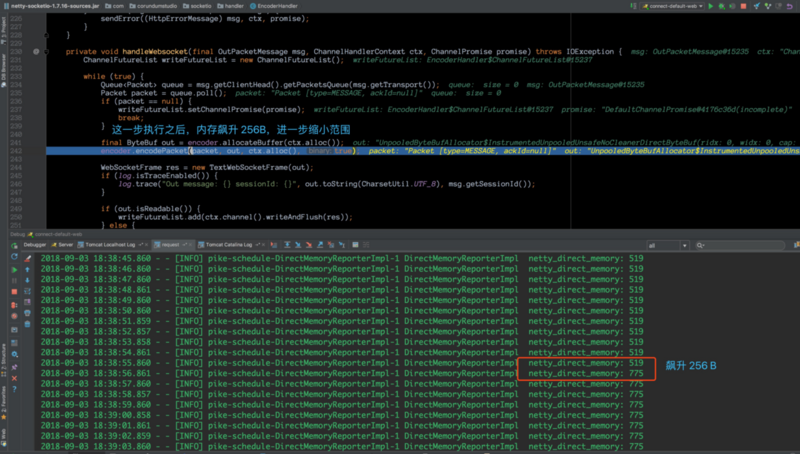Resume program with green play icon in debug sidebar
800x454 pixels.
click(14, 269)
